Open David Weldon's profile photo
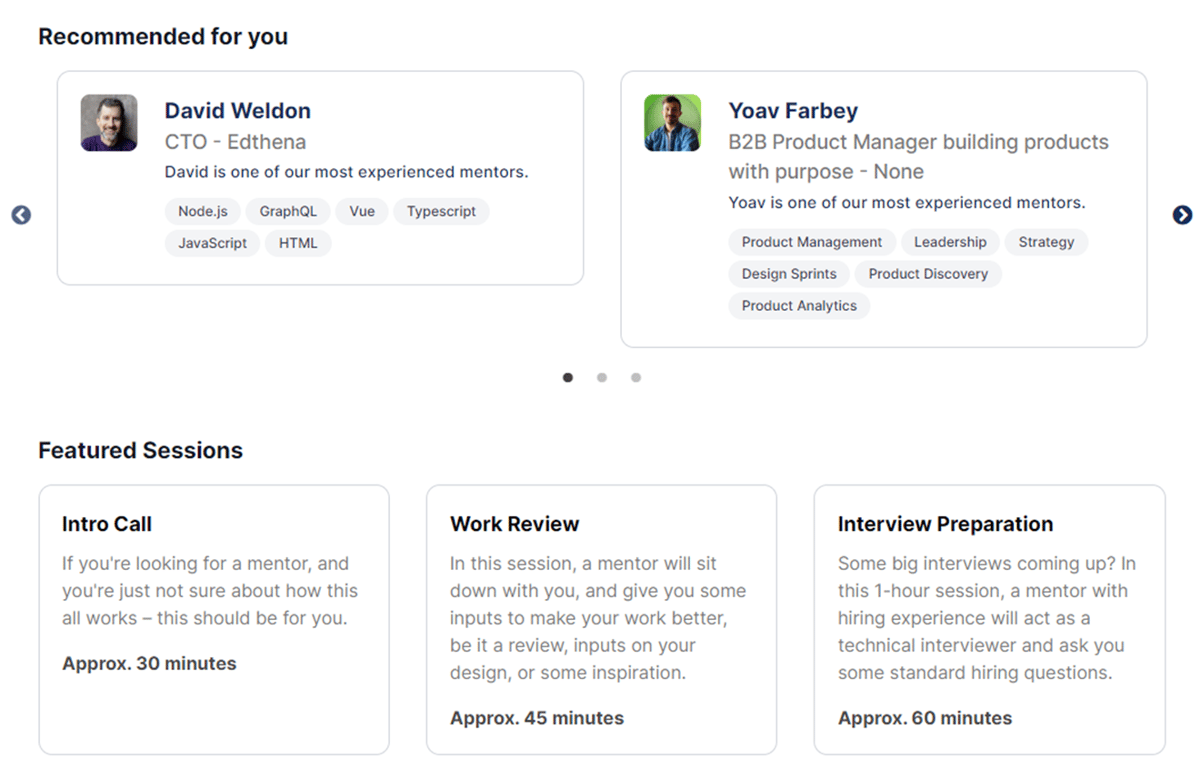 tap(109, 123)
